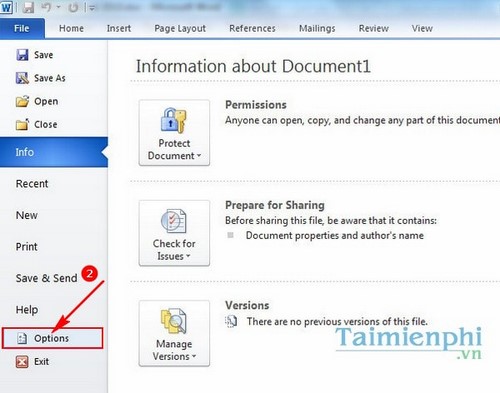Viewport: 500px width, 393px height.
Task: Click the Close label in sidebar
Action: (x=46, y=124)
